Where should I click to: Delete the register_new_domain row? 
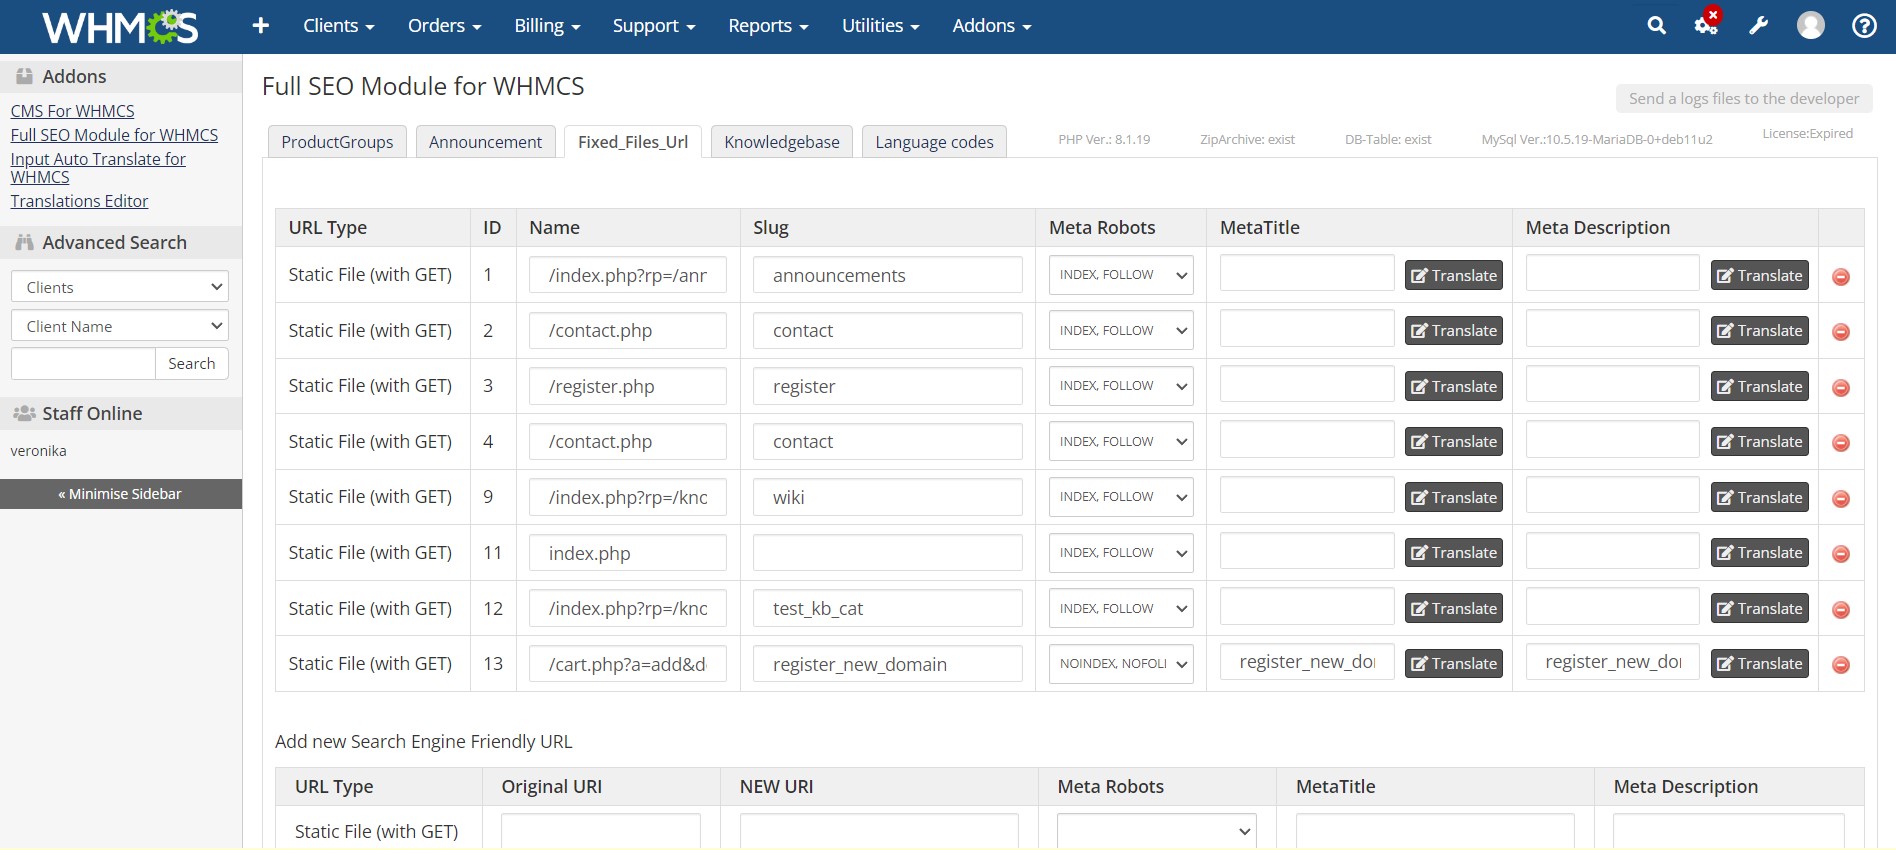[x=1841, y=665]
